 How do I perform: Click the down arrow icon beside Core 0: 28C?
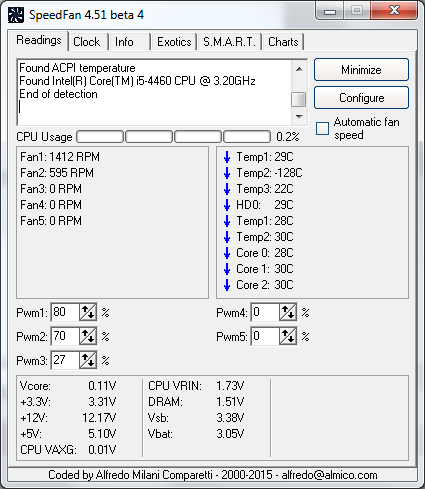pyautogui.click(x=227, y=253)
